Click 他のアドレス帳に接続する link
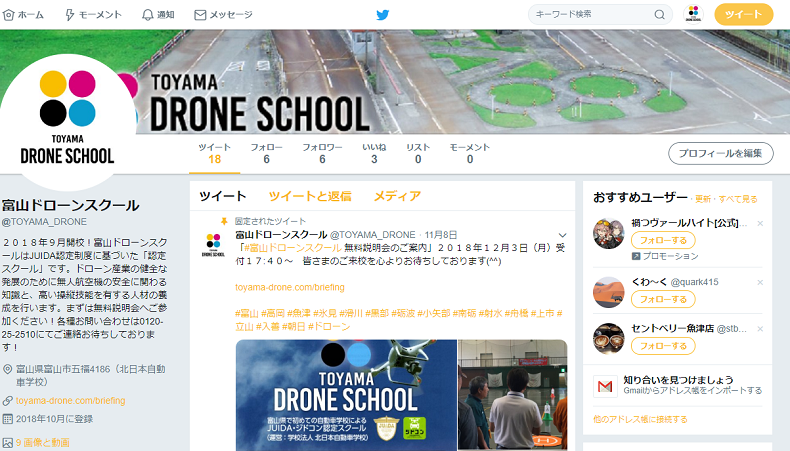Image resolution: width=790 pixels, height=451 pixels. click(640, 419)
